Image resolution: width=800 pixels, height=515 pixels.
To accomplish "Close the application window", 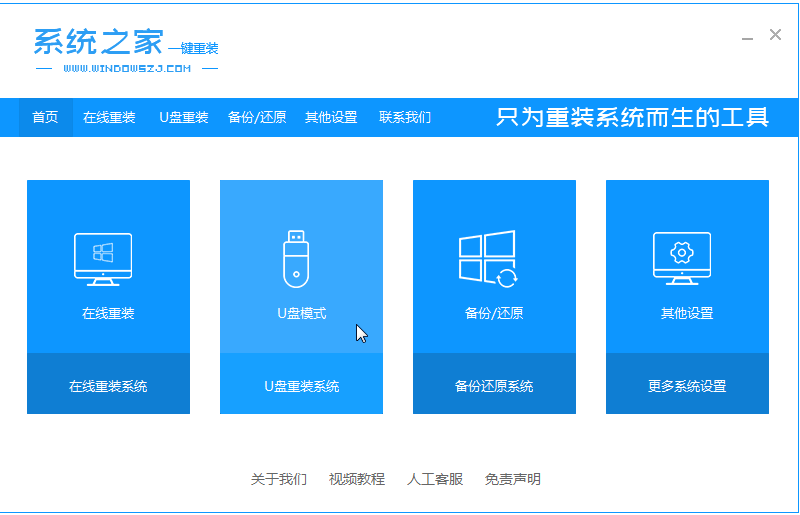I will coord(775,35).
